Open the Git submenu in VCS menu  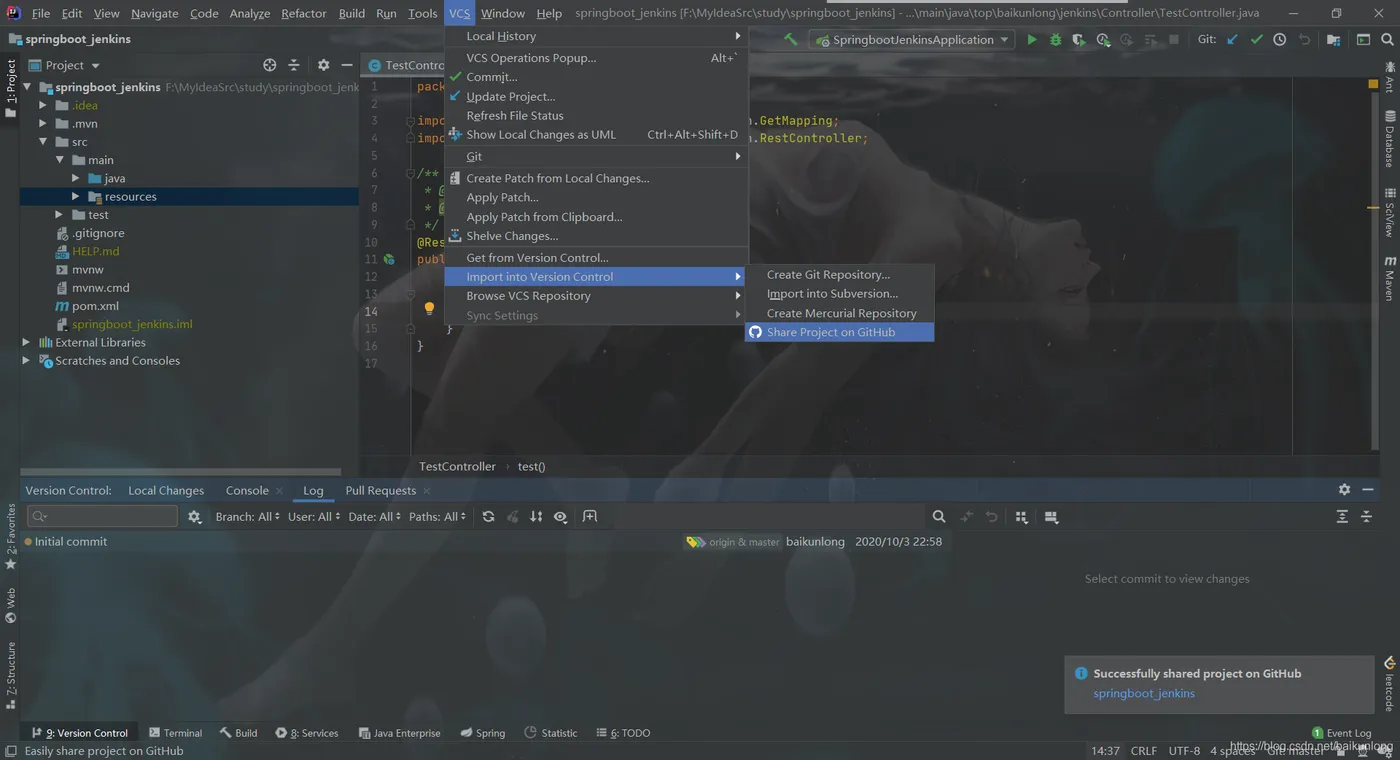(x=596, y=156)
